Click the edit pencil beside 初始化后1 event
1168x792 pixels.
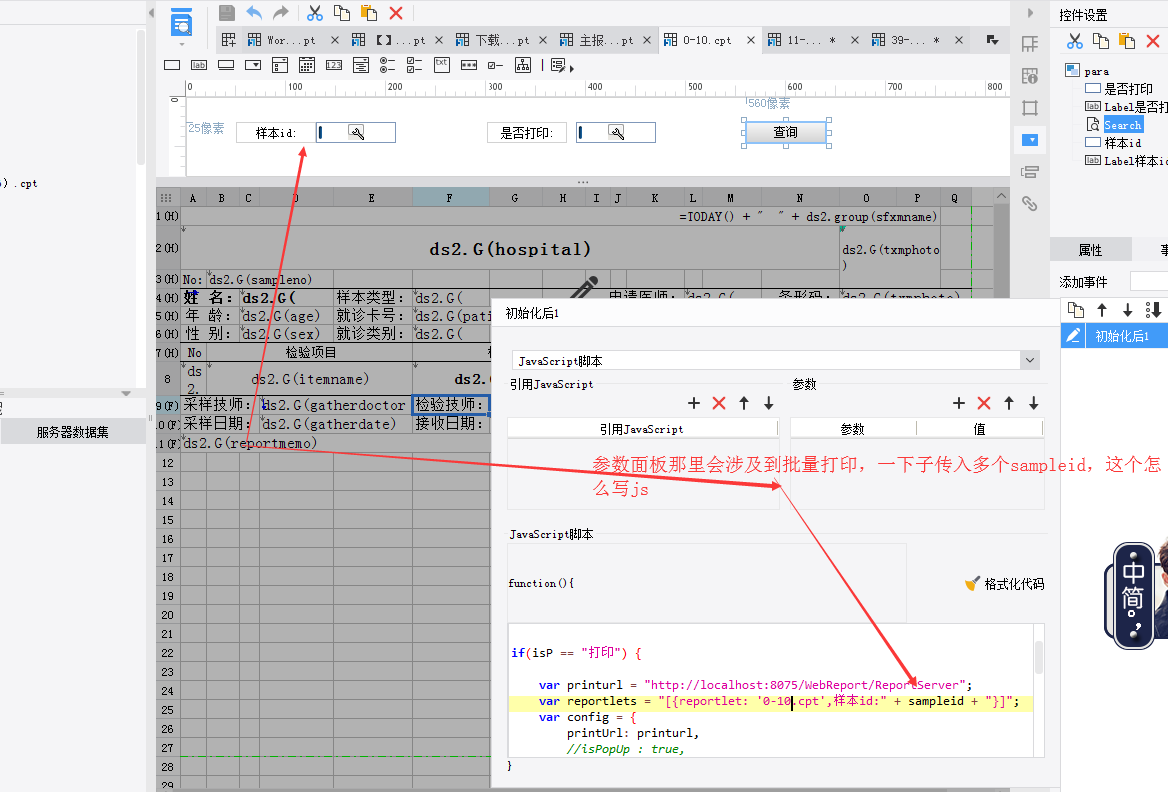point(1073,336)
